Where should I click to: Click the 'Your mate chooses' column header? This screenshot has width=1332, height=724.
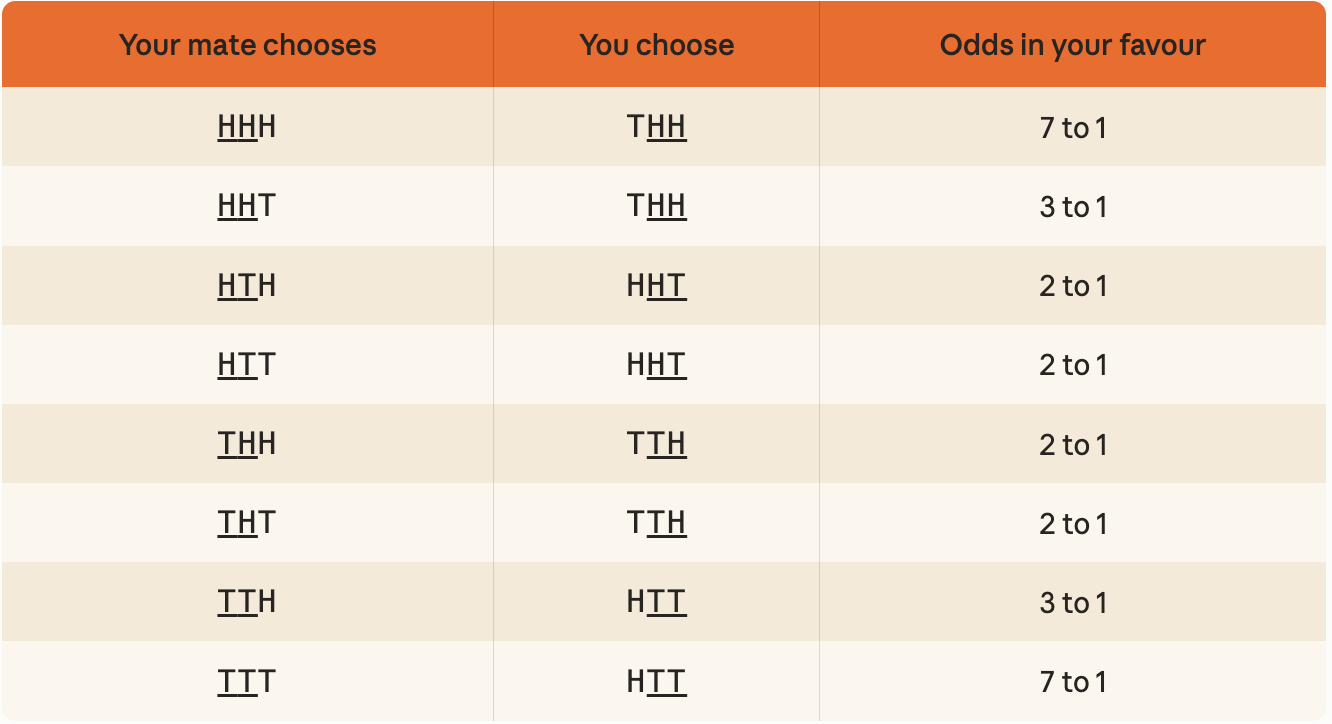click(x=248, y=46)
